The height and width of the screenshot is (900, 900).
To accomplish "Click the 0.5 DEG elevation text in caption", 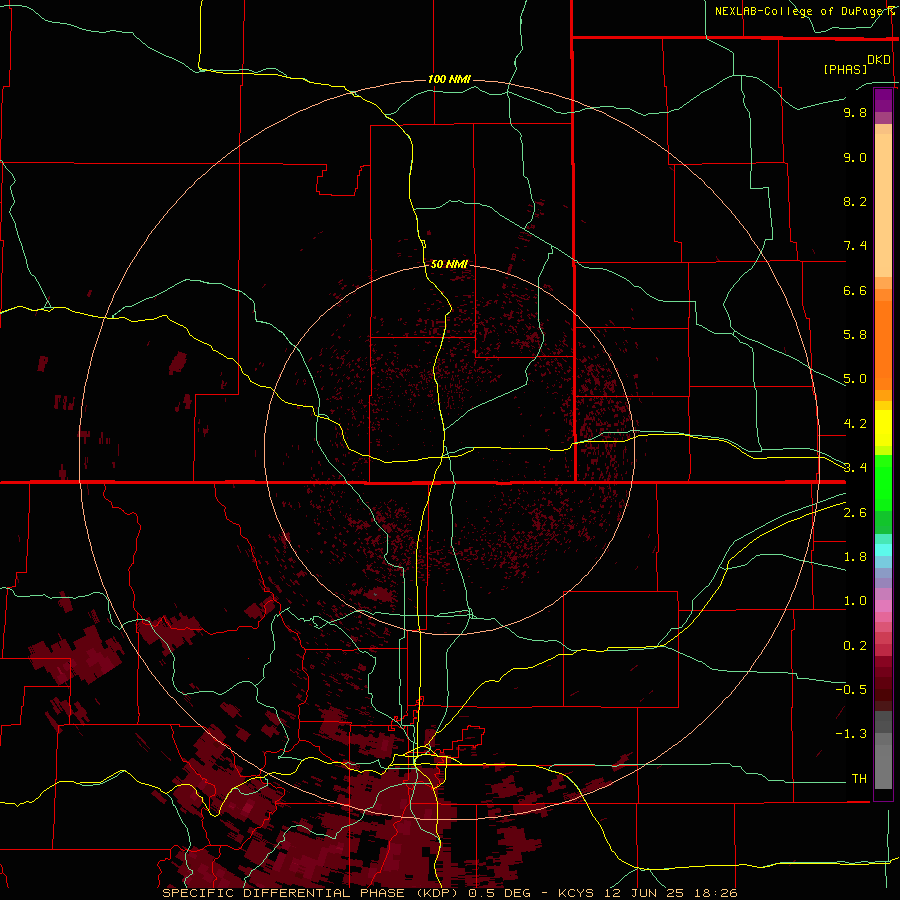I will coord(499,893).
